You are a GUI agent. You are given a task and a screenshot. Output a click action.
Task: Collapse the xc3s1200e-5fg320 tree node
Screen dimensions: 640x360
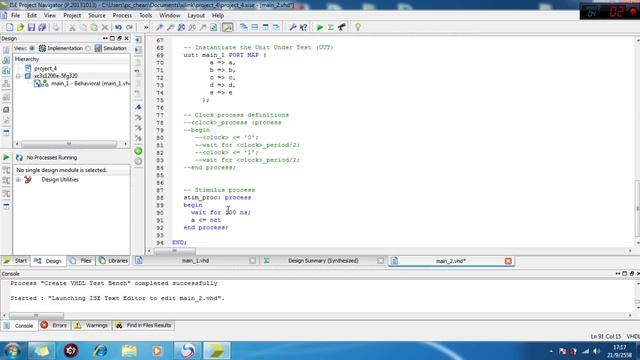(18, 76)
